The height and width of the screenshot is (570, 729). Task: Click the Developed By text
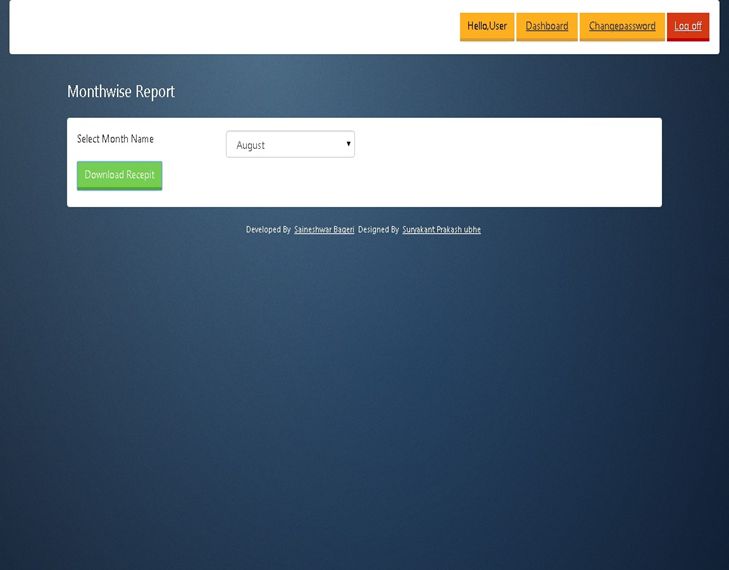[x=268, y=230]
